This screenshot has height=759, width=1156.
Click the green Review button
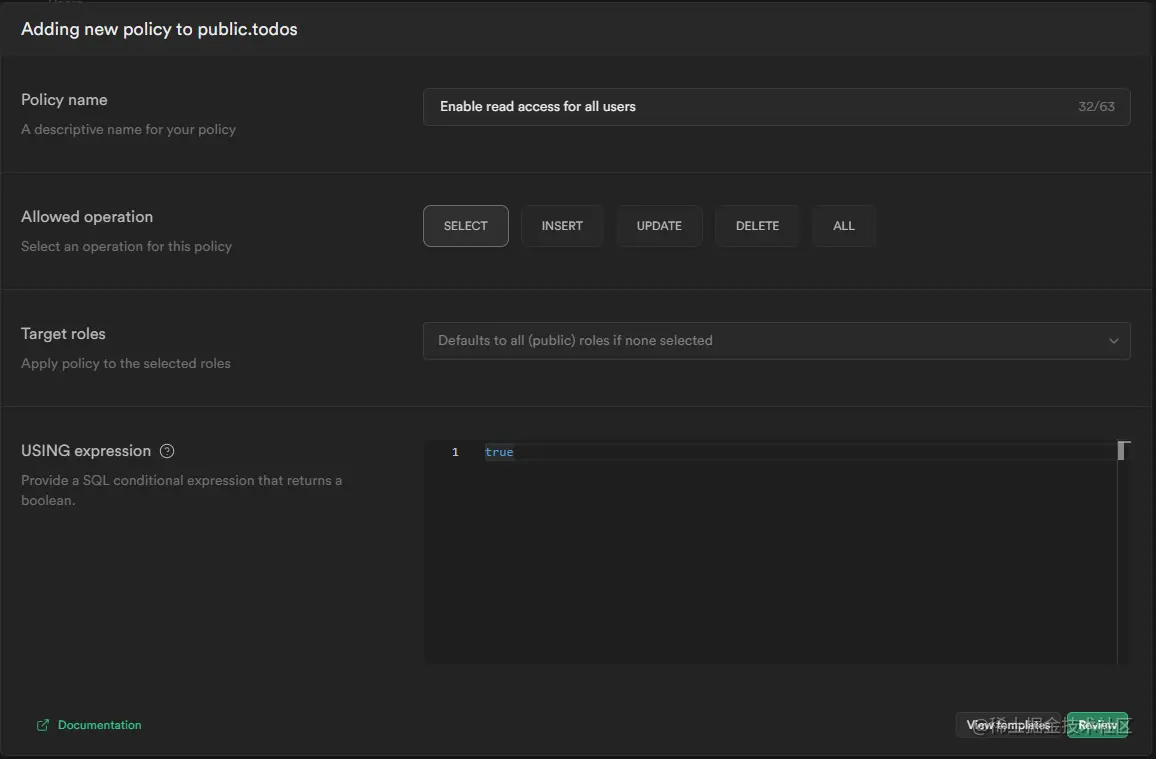(x=1097, y=725)
